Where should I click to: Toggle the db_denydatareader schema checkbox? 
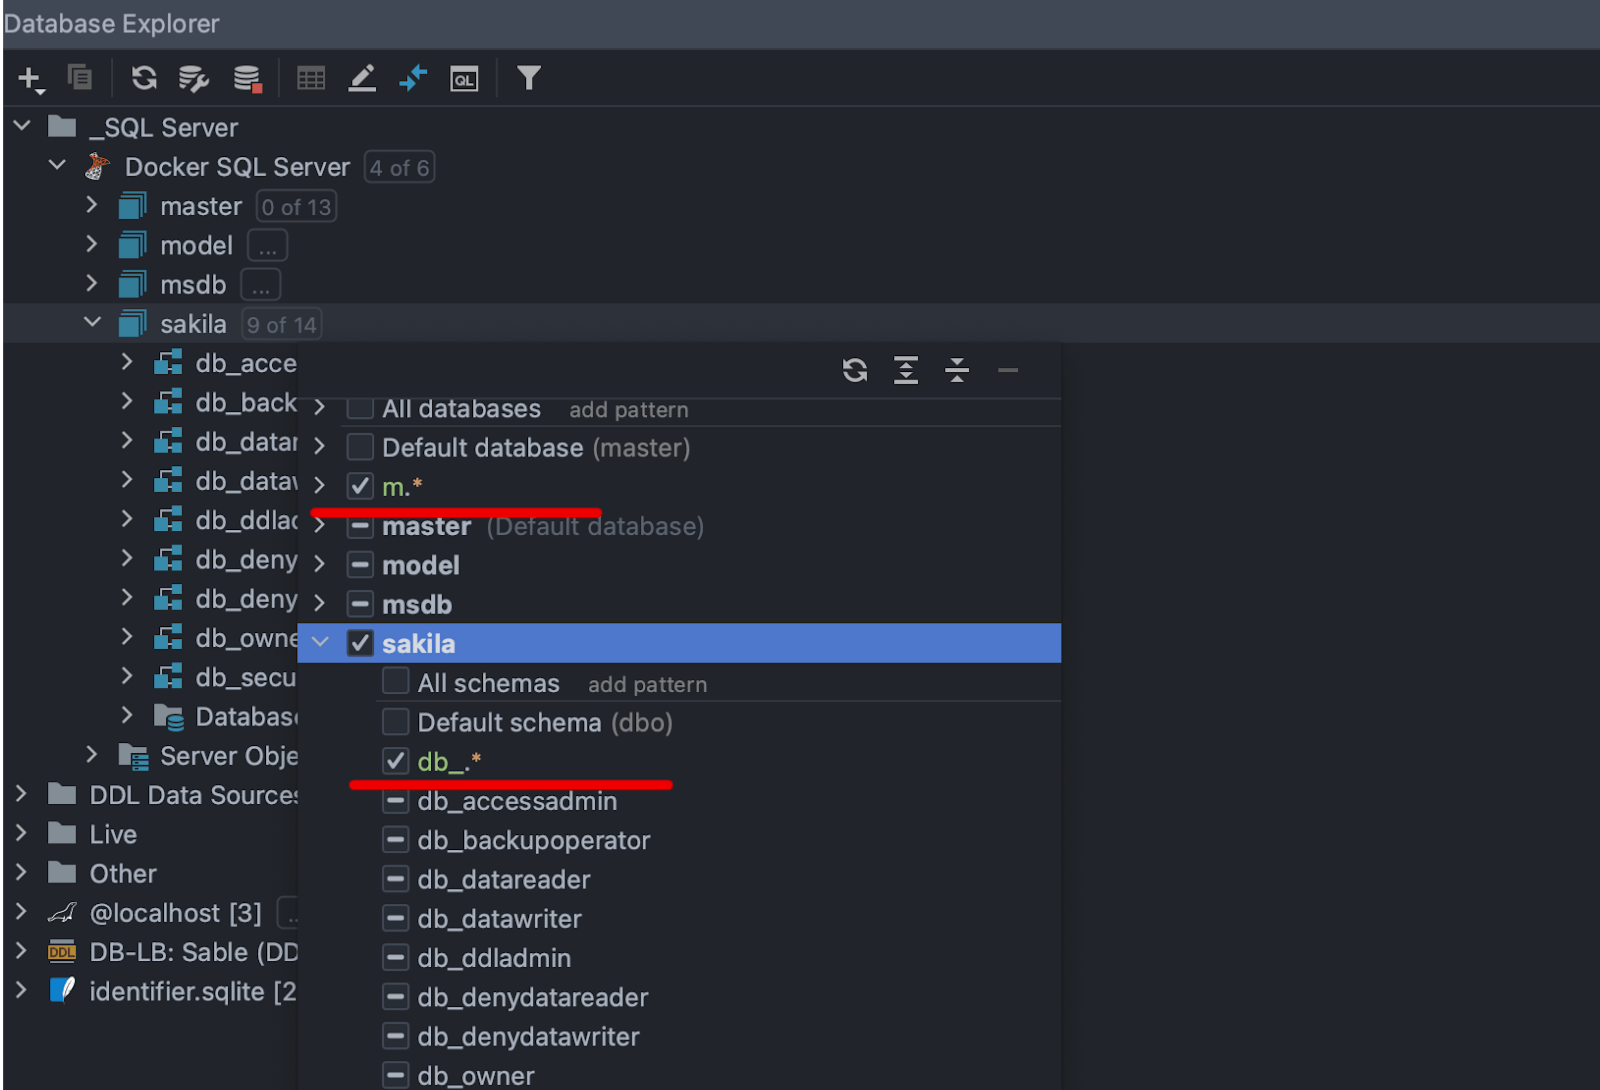coord(396,997)
